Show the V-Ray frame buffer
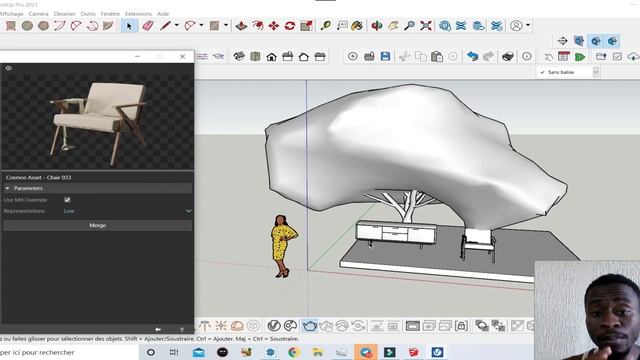Viewport: 640px width, 360px height. (x=413, y=326)
